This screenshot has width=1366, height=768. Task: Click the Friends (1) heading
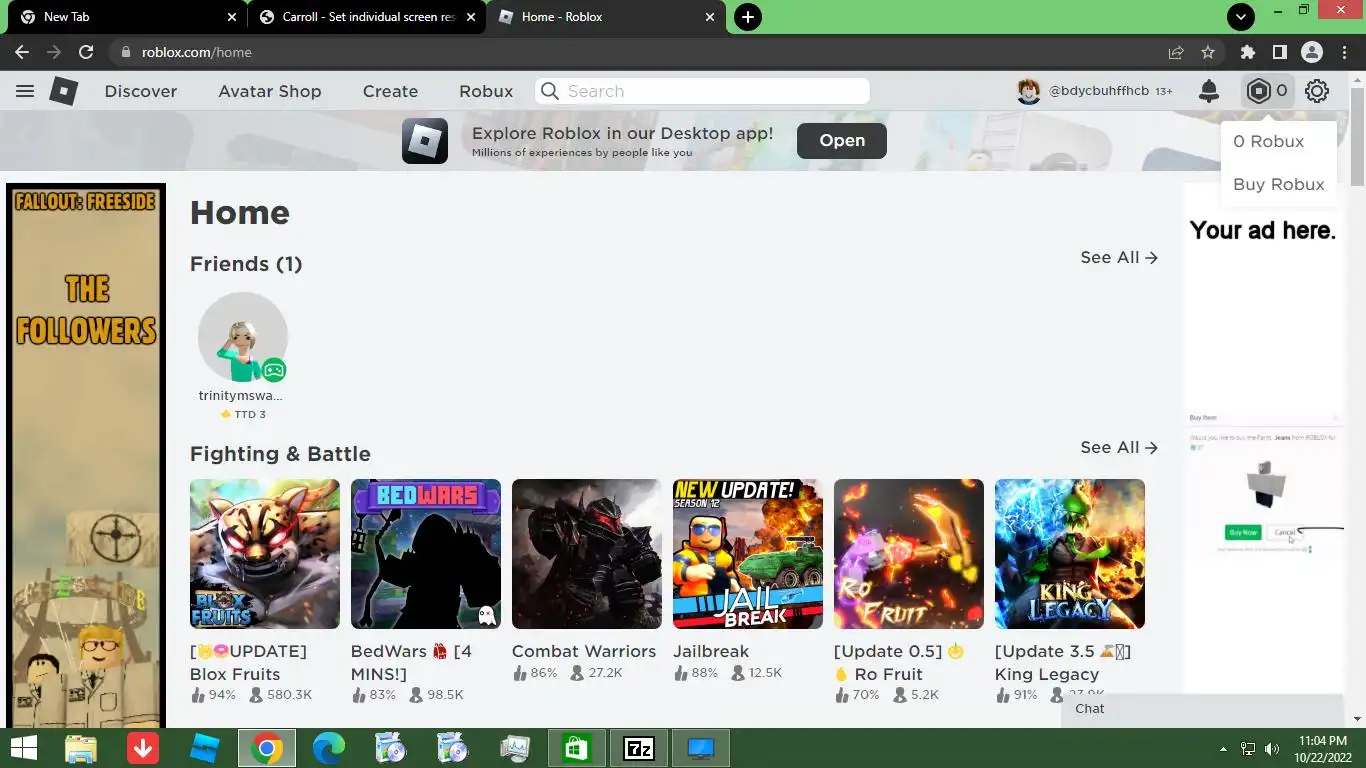pos(246,264)
